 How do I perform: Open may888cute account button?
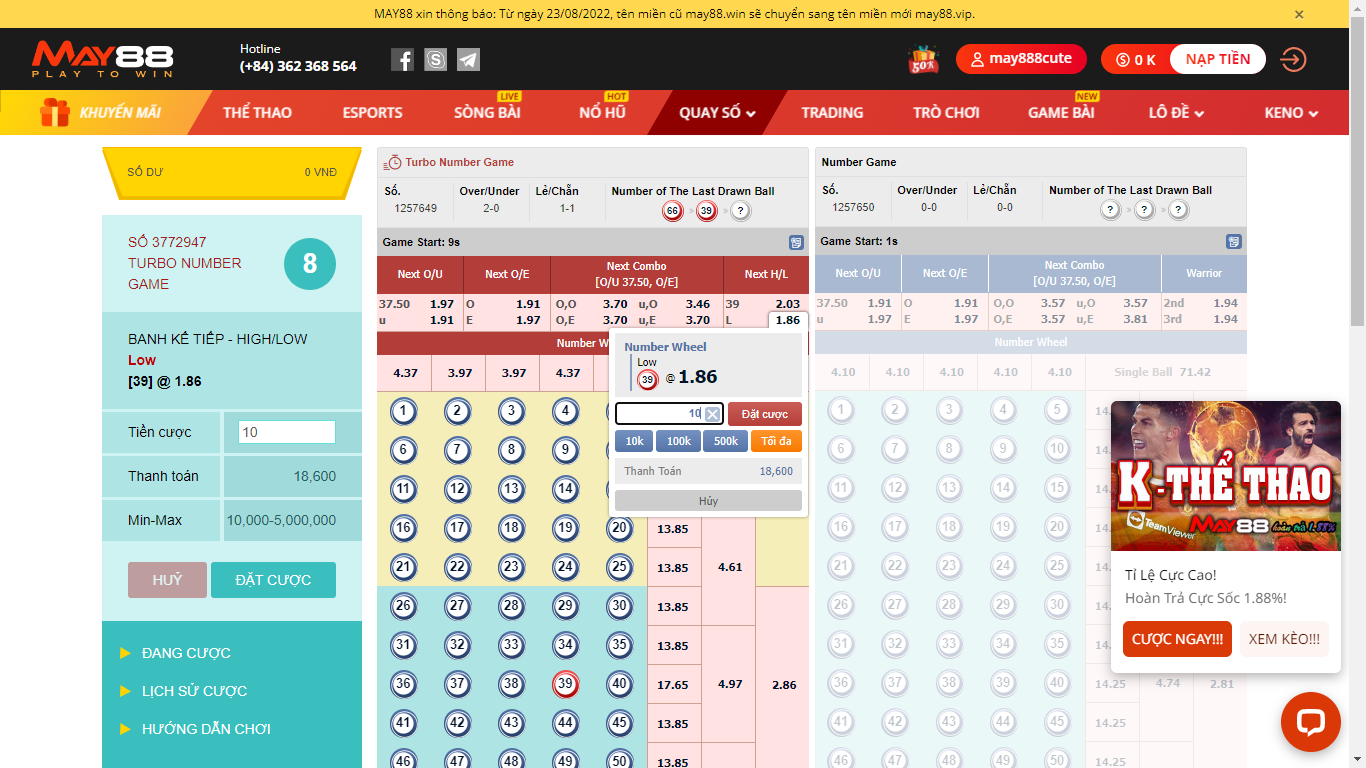point(1020,59)
